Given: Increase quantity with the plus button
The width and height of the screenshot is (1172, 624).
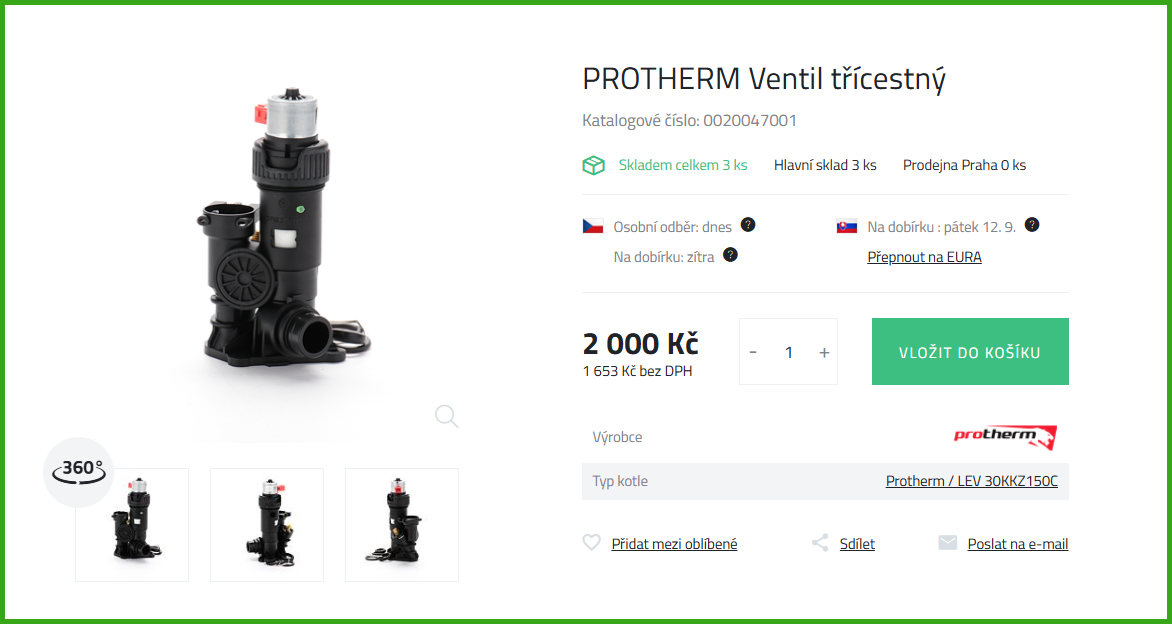Looking at the screenshot, I should (824, 352).
